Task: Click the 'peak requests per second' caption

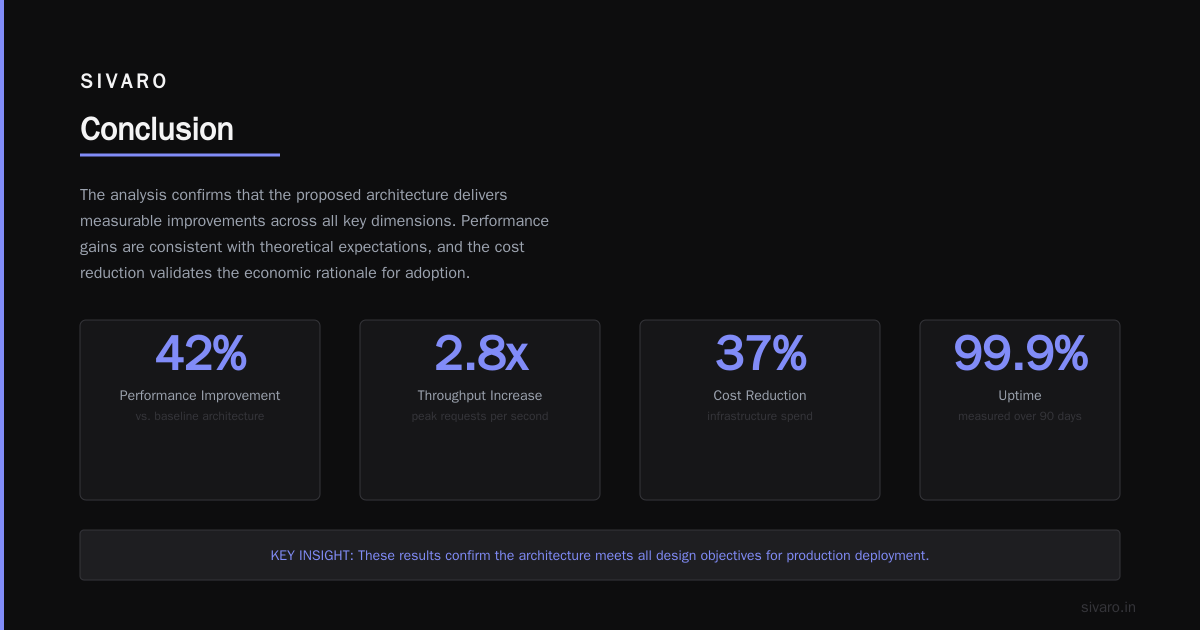Action: (x=480, y=416)
